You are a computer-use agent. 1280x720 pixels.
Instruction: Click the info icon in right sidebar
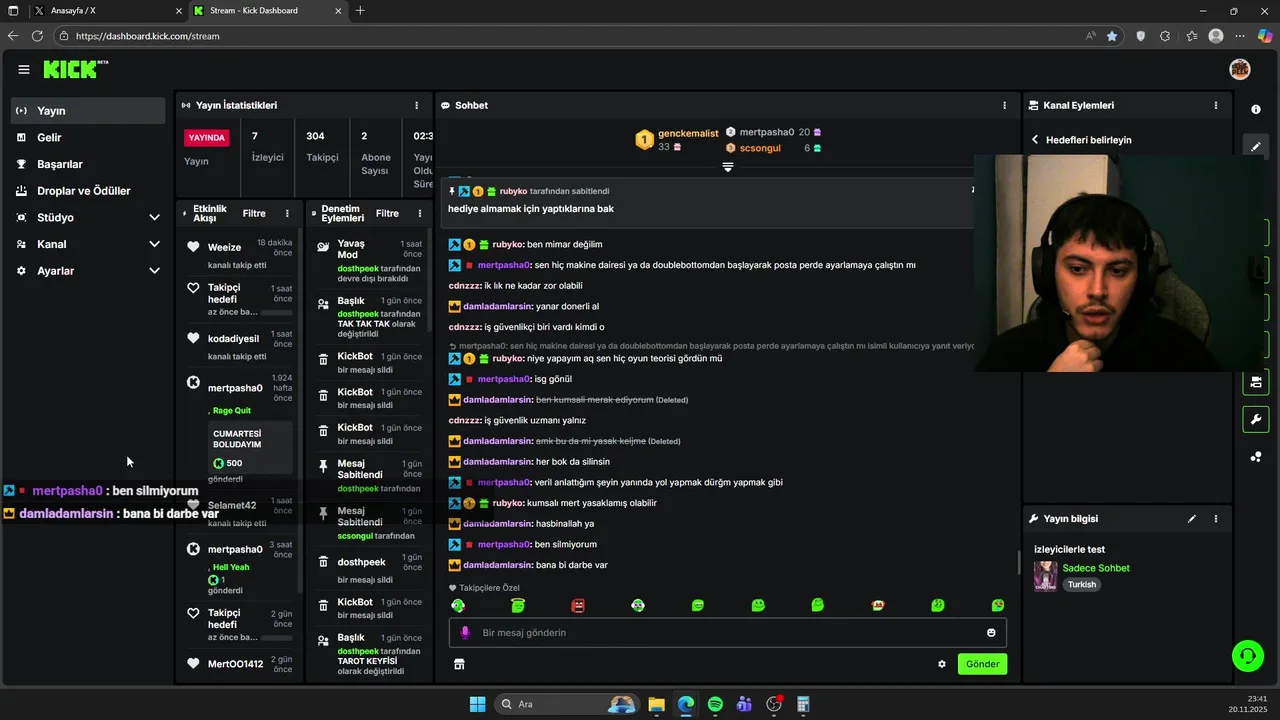[x=1256, y=109]
